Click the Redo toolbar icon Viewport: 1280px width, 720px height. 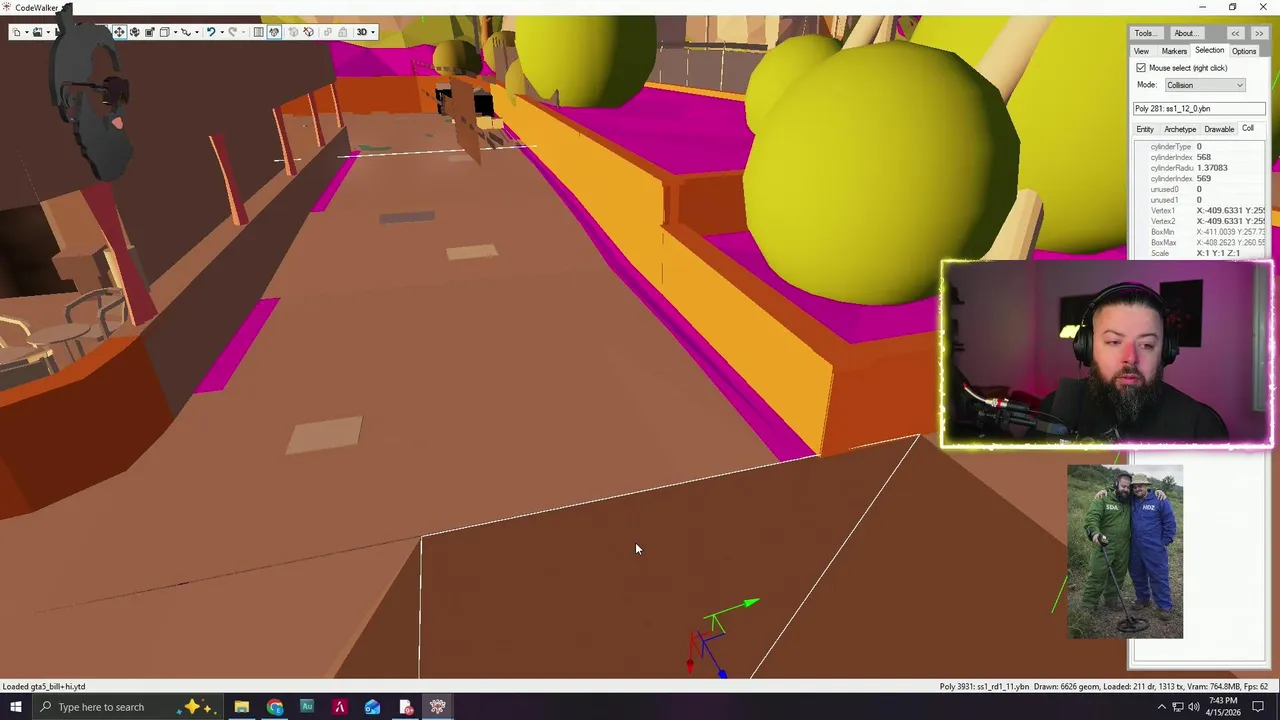tap(232, 32)
